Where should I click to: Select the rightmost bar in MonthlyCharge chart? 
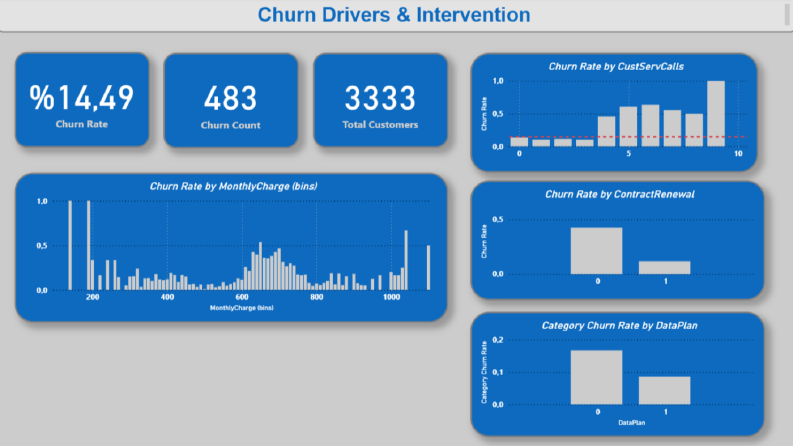[428, 267]
